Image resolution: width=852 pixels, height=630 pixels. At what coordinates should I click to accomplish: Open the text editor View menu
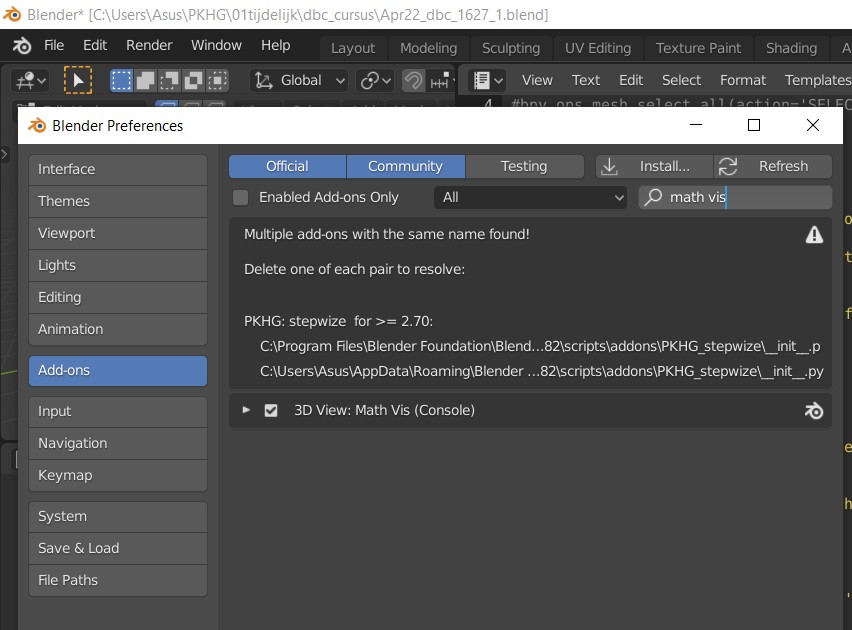tap(537, 80)
